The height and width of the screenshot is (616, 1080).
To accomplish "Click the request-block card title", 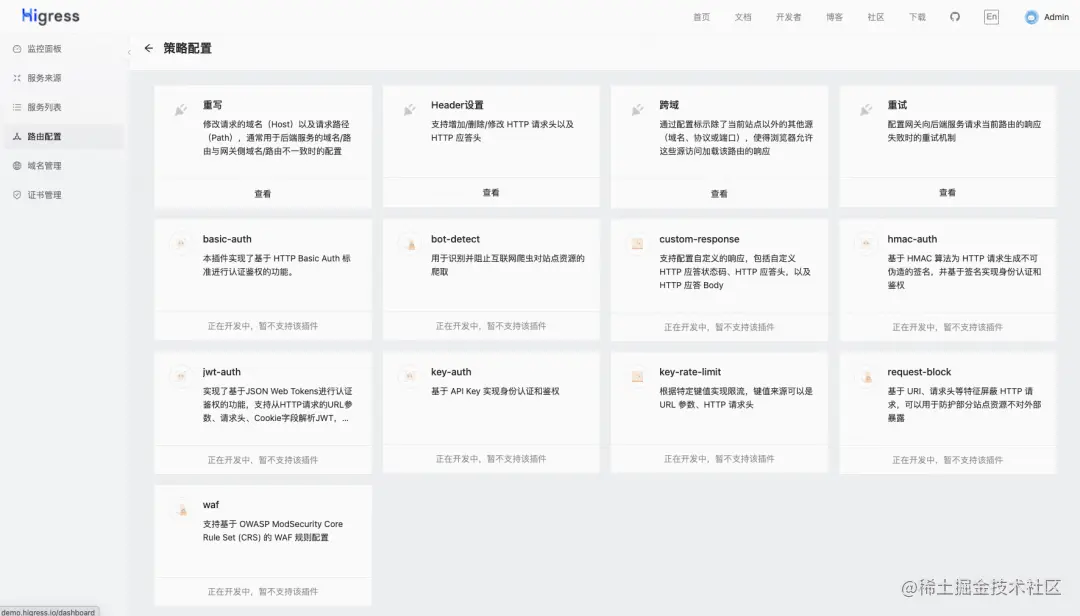I will 919,372.
